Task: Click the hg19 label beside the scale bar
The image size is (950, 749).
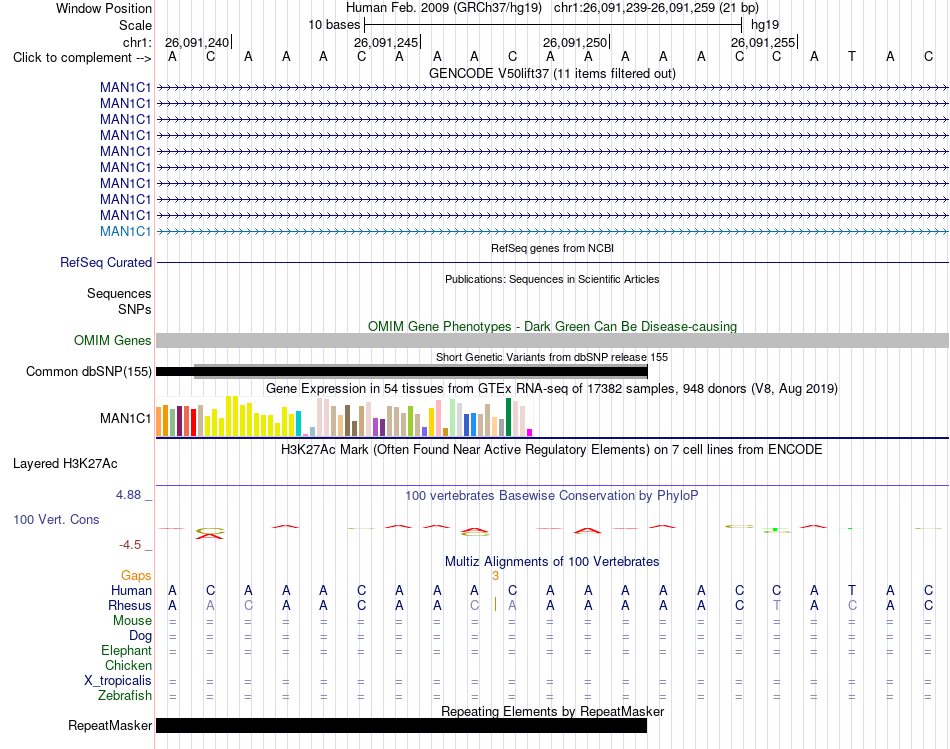Action: pyautogui.click(x=765, y=25)
